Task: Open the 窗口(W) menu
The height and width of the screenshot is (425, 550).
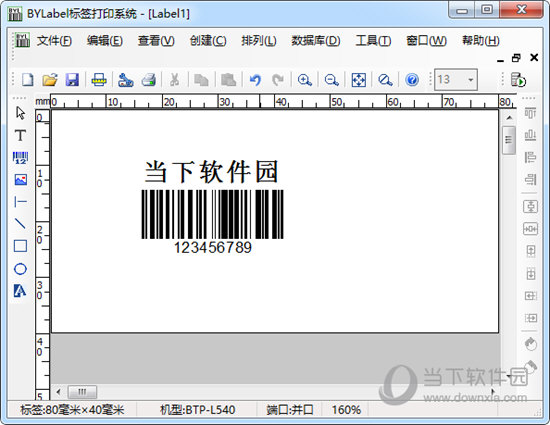Action: click(x=427, y=41)
